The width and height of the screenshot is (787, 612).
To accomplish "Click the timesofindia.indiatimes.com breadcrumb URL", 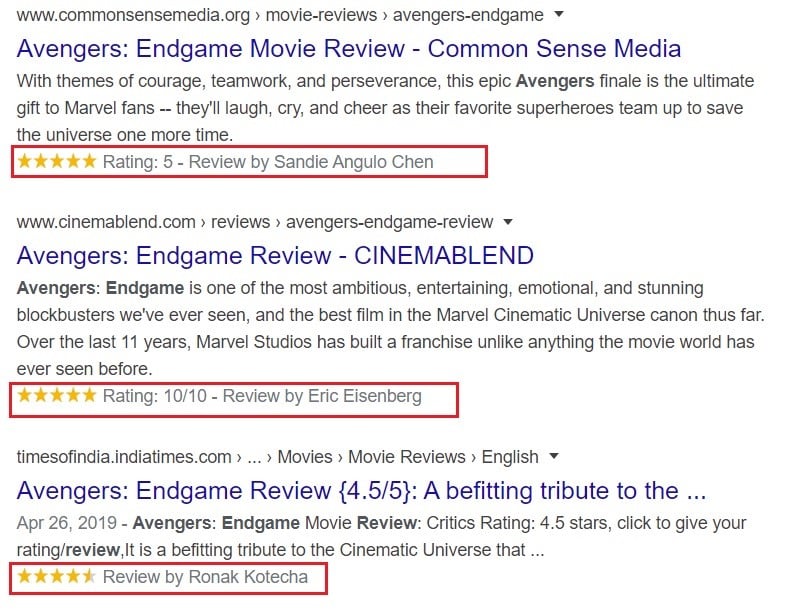I will tap(124, 457).
